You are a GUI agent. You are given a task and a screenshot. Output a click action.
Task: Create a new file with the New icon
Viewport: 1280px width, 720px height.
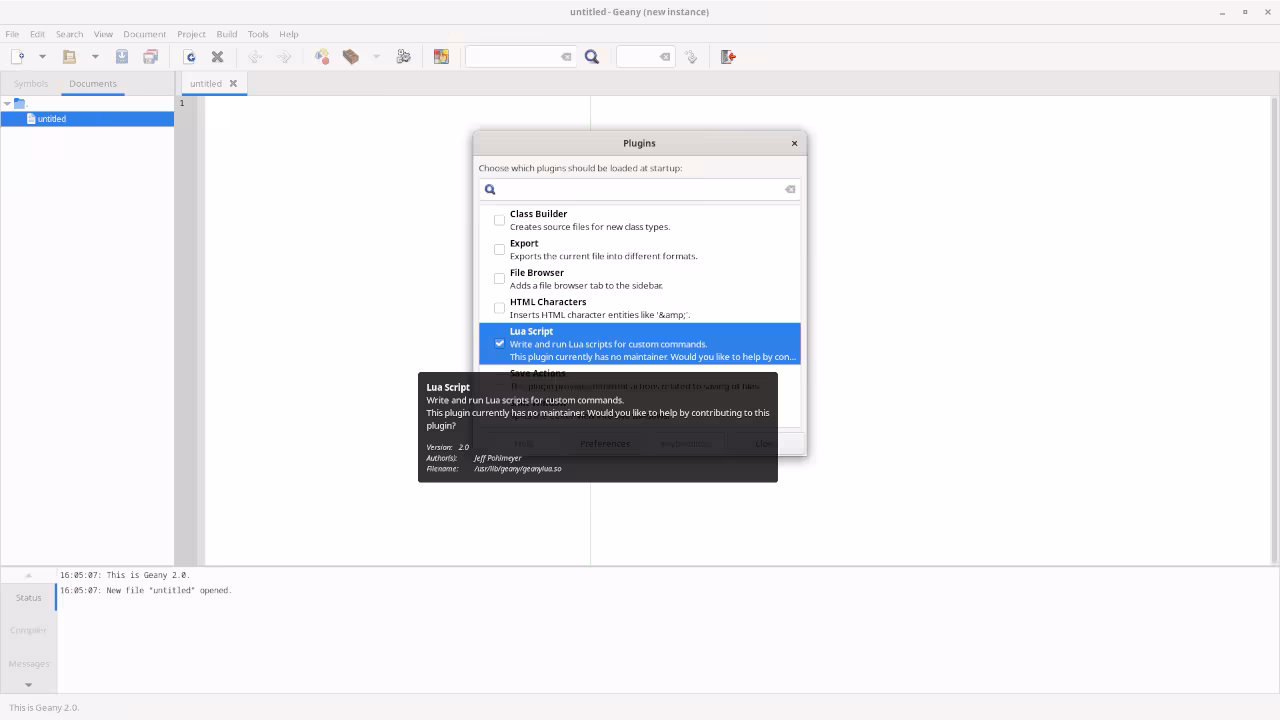[16, 56]
